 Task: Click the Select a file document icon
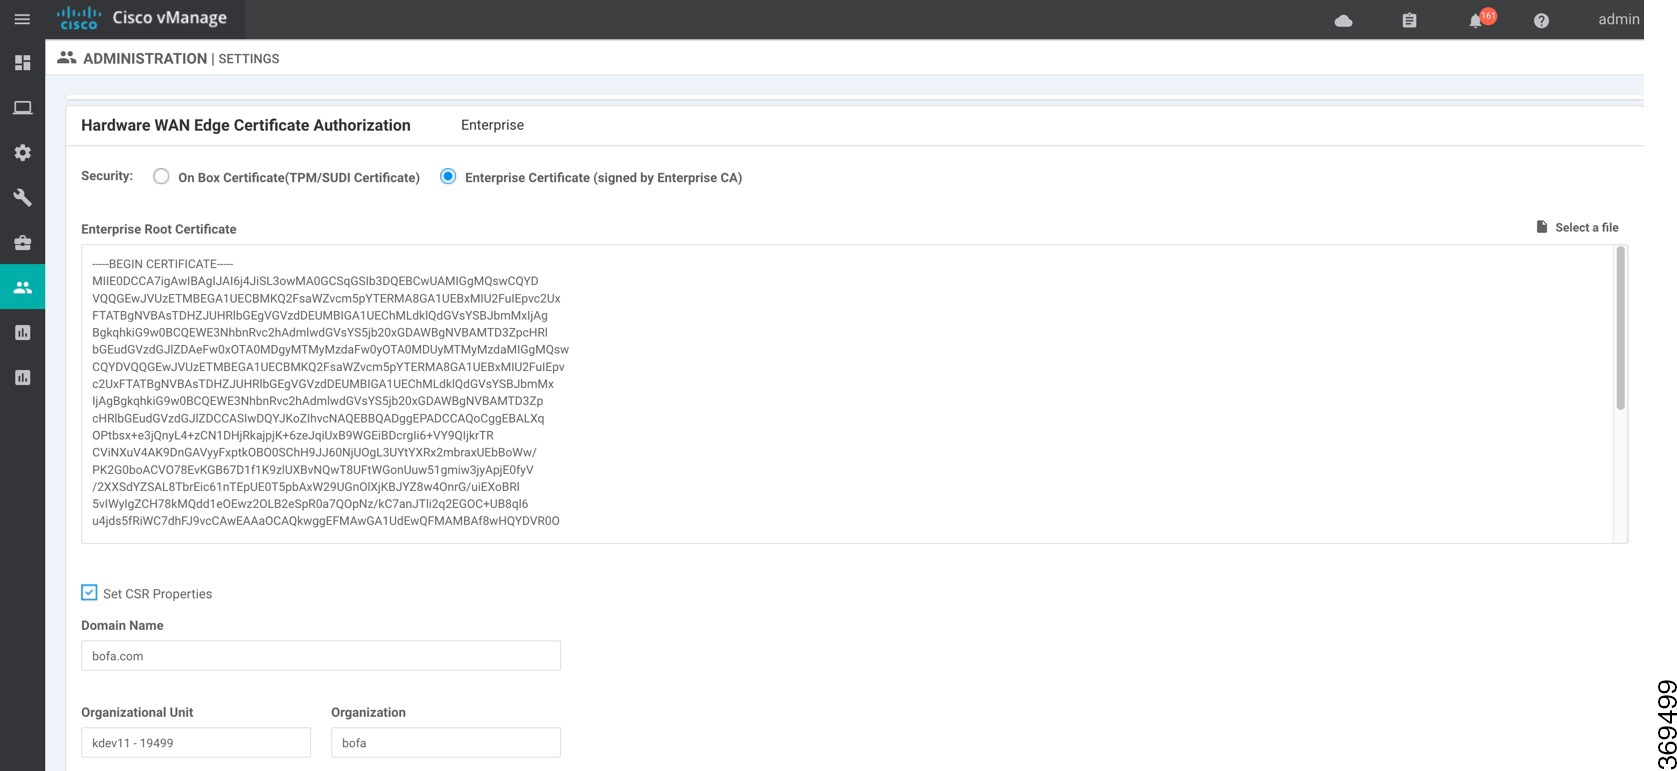(x=1542, y=227)
